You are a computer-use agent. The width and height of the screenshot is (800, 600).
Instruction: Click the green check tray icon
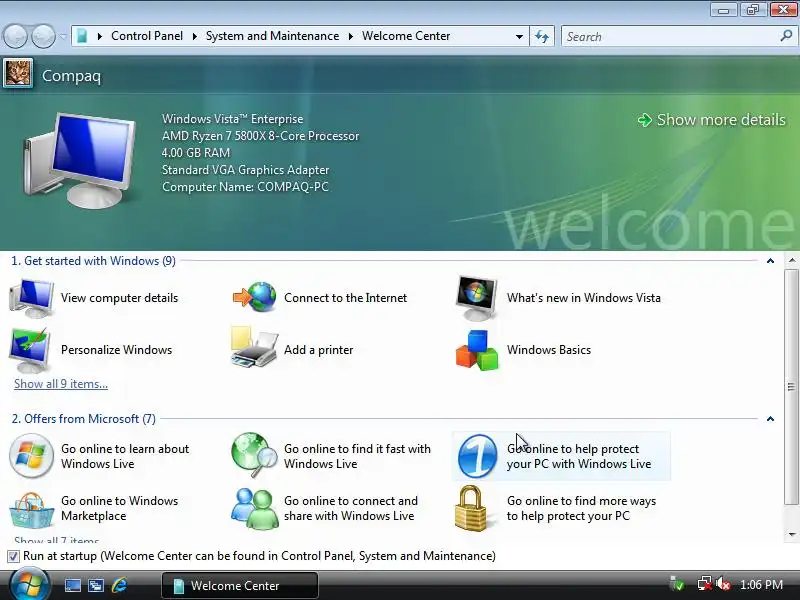click(677, 584)
